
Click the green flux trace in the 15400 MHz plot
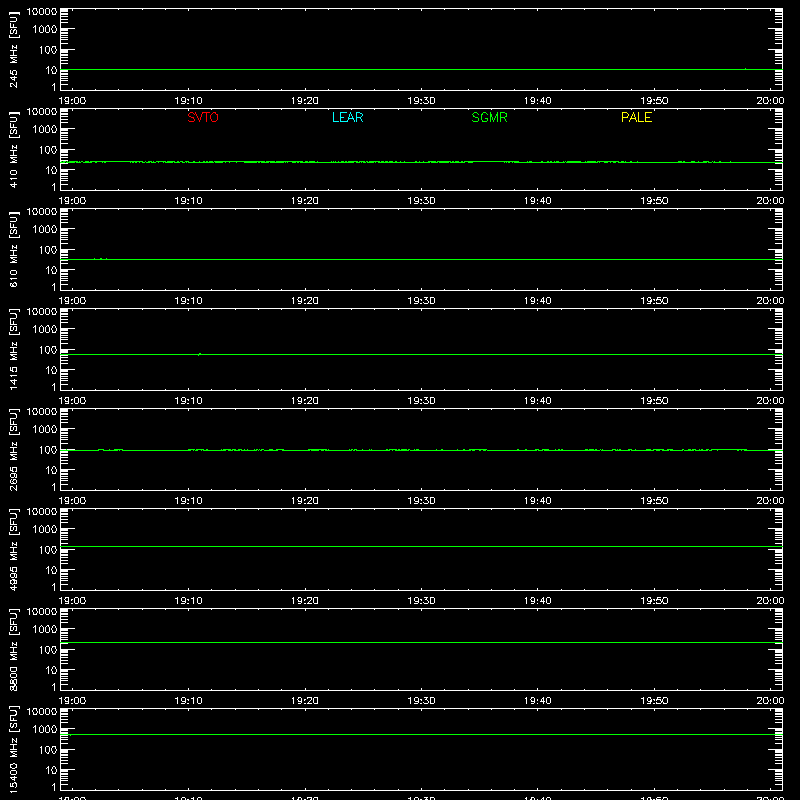click(421, 735)
